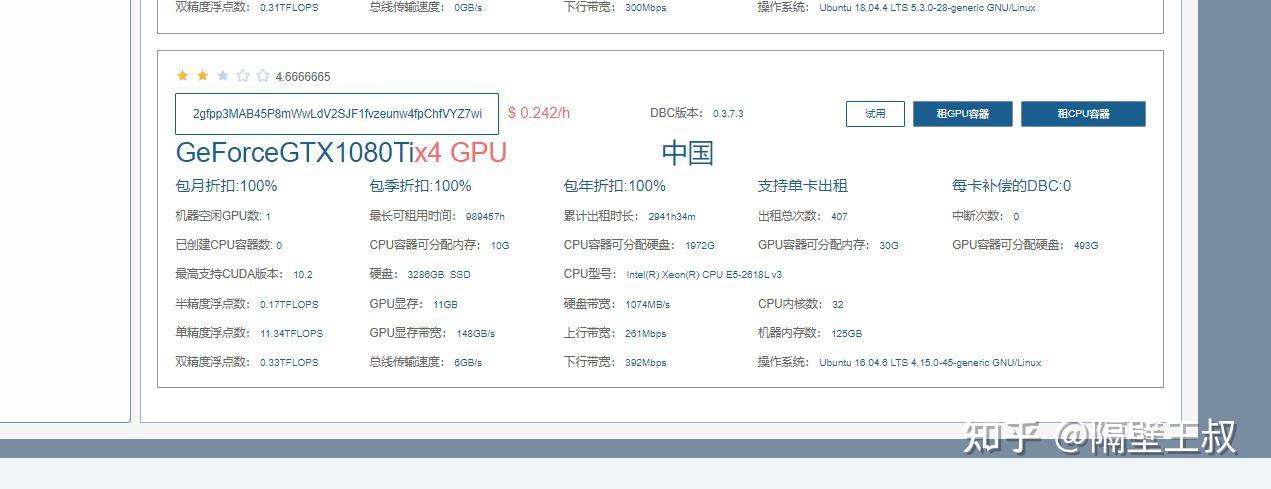Click the 中国 location heading

pos(688,153)
